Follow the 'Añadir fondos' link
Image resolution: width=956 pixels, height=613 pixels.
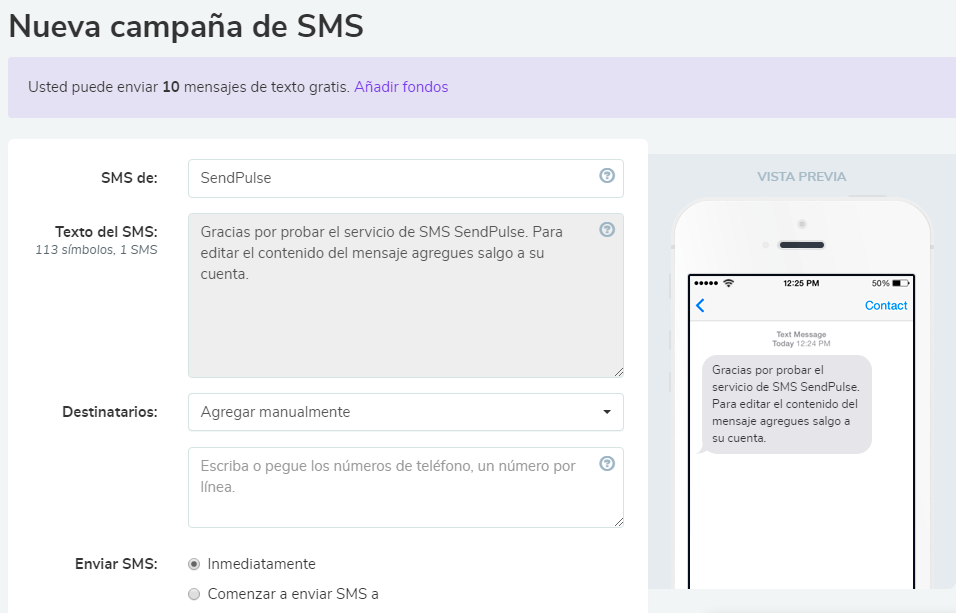(x=401, y=87)
